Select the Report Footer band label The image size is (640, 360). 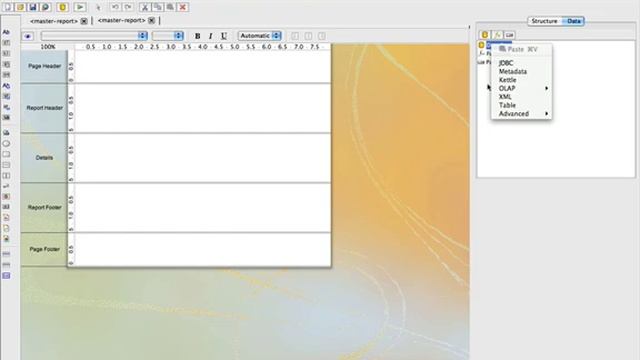tap(44, 207)
